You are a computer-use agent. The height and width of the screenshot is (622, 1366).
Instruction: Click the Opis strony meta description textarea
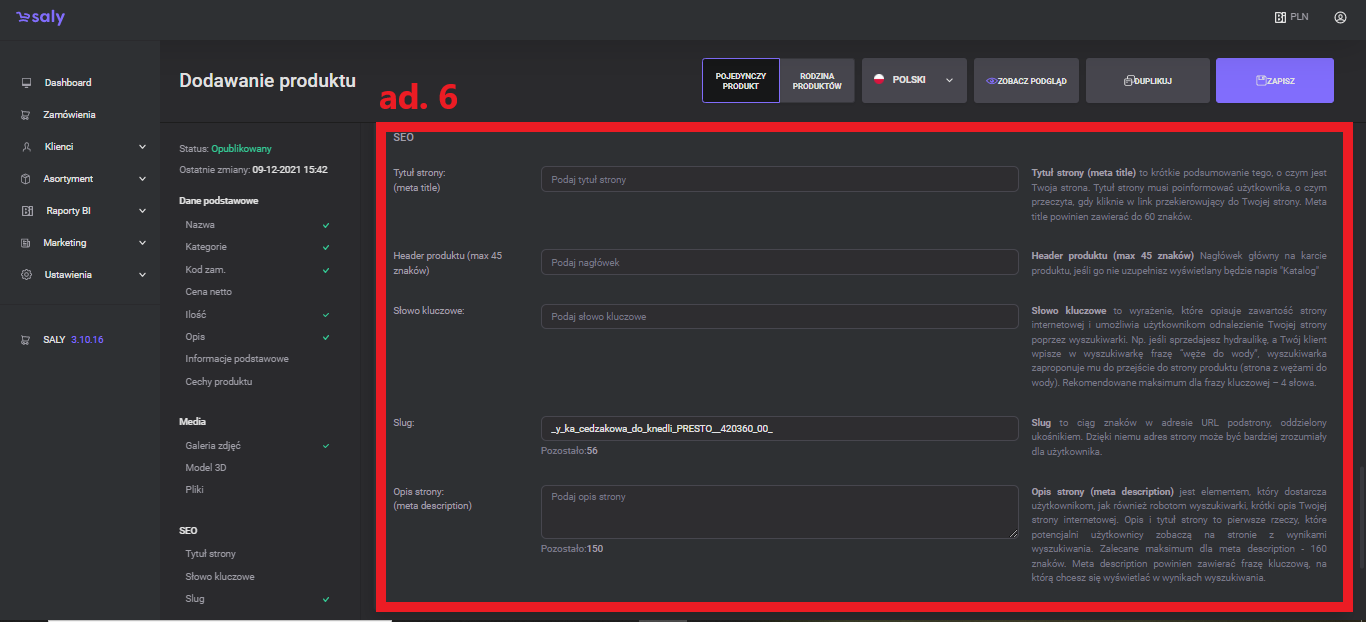pyautogui.click(x=779, y=512)
